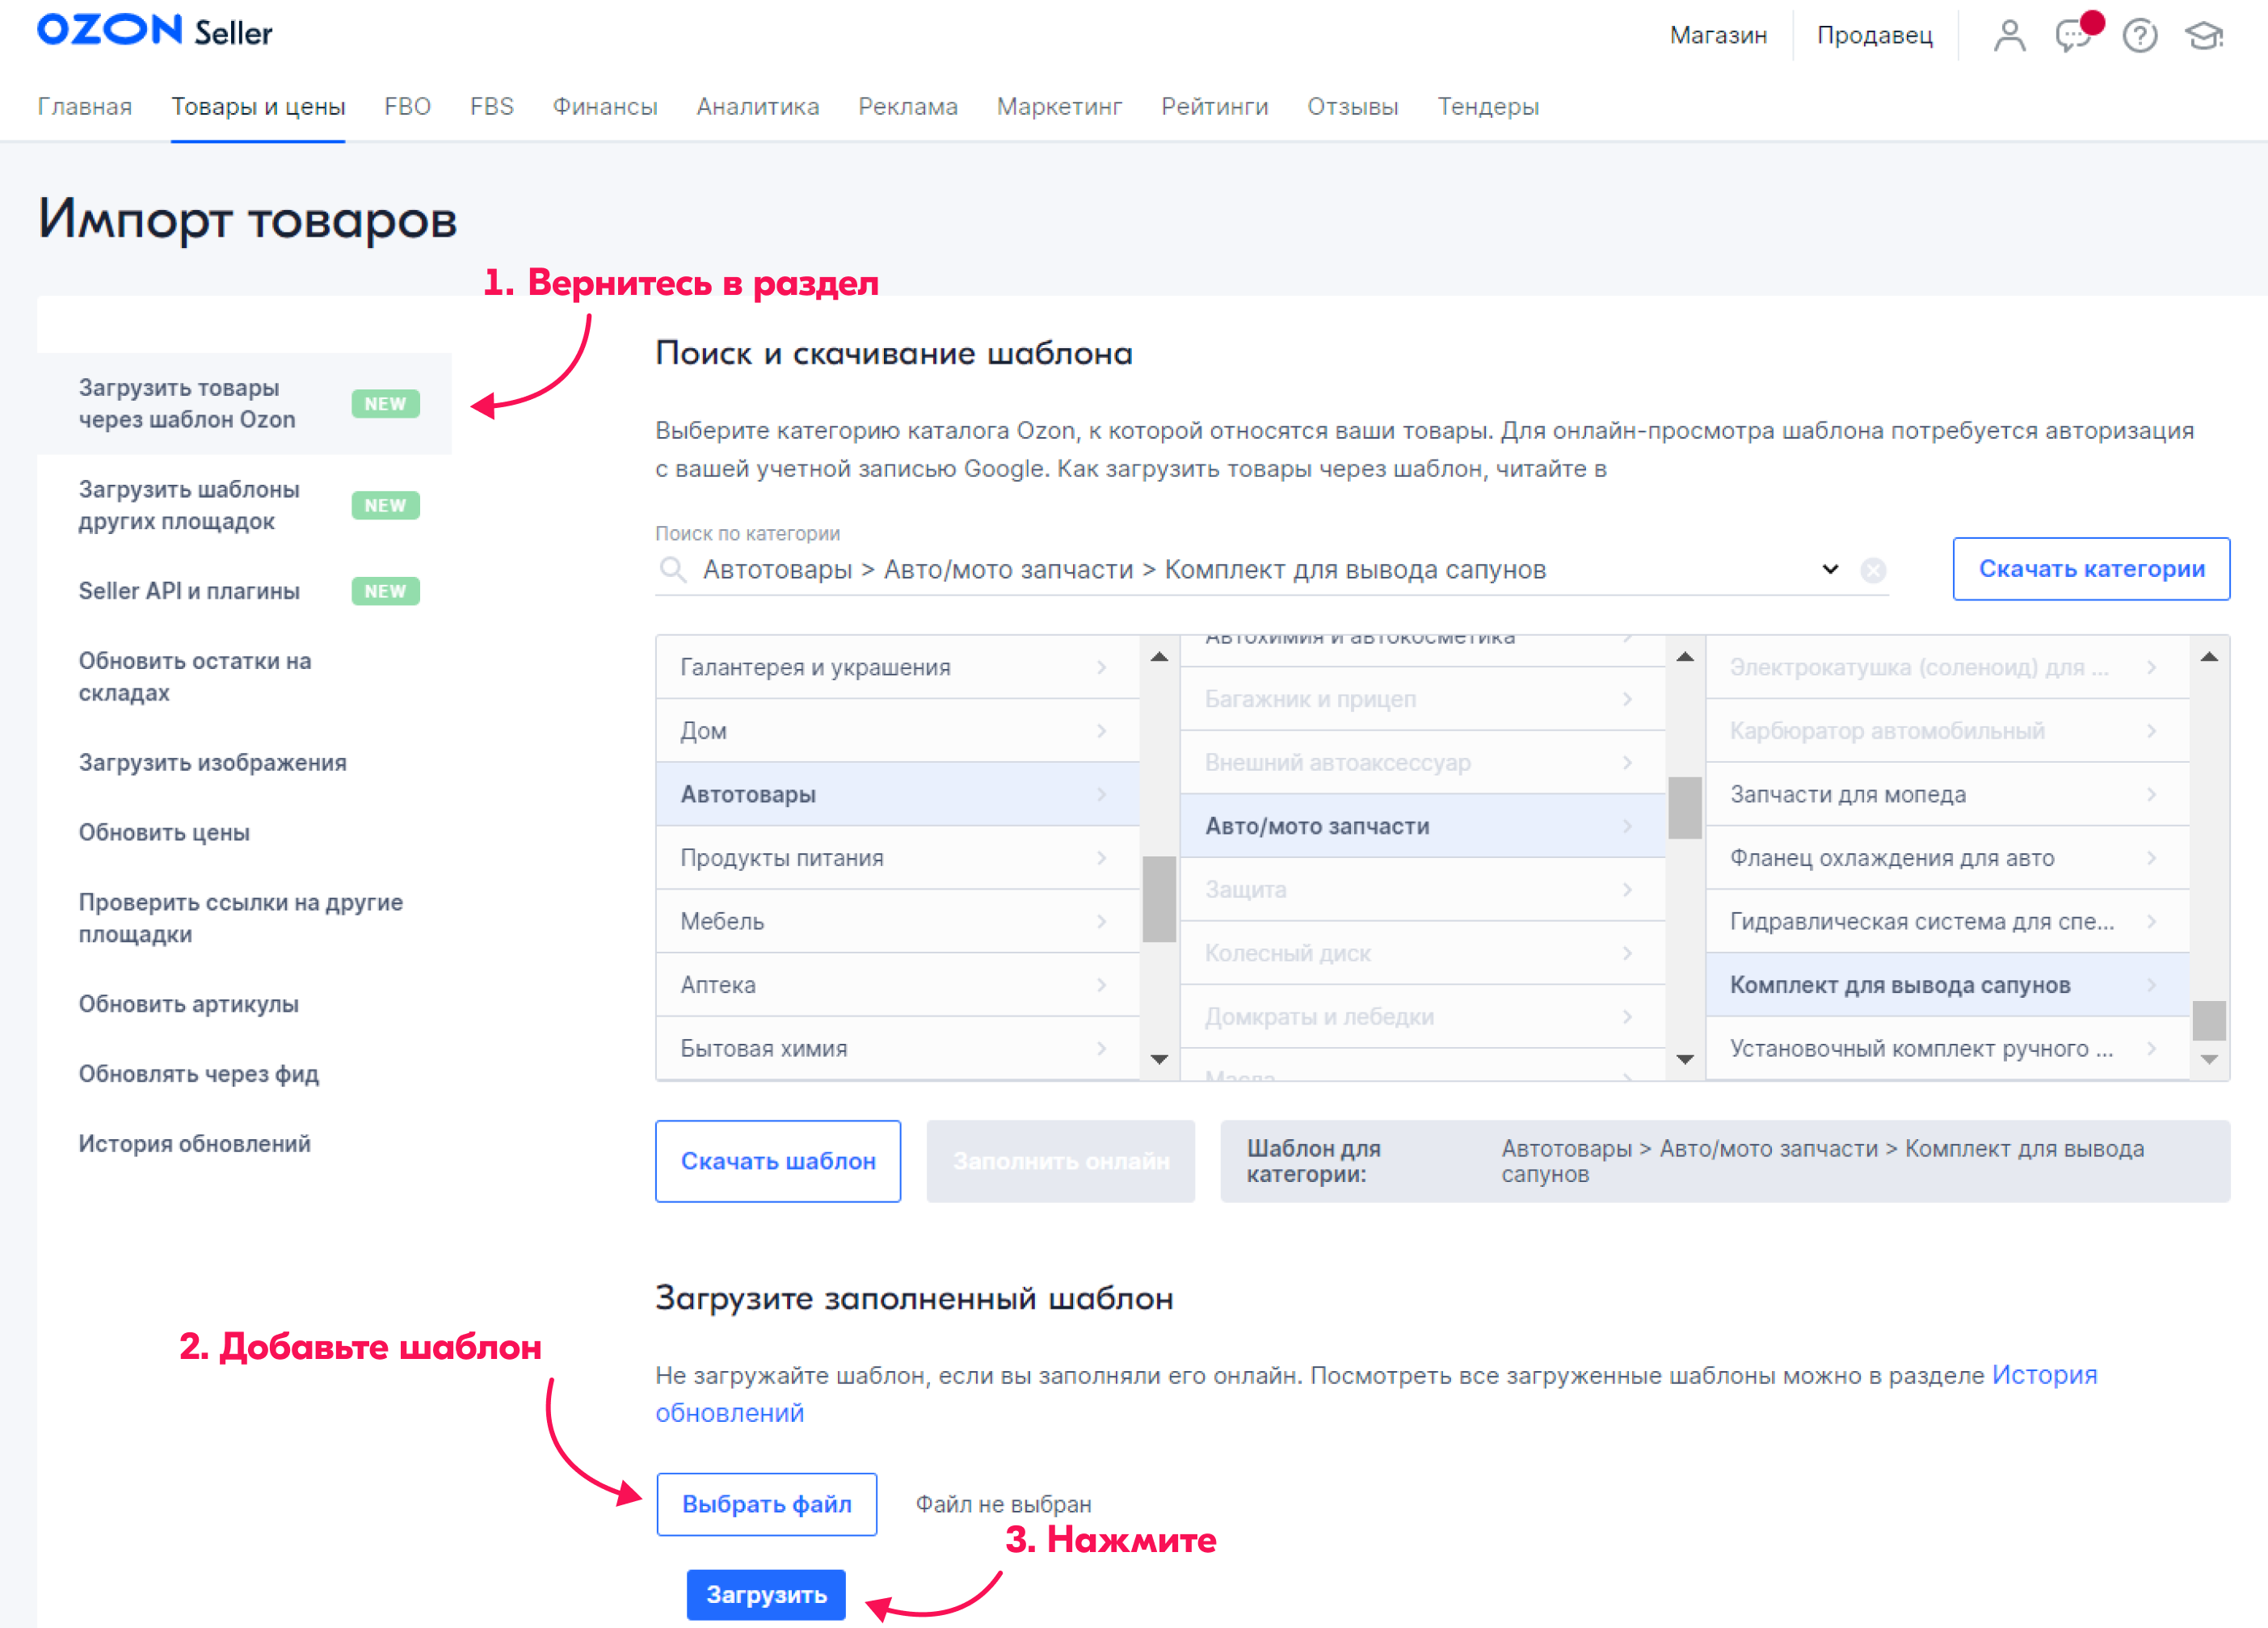Screen dimensions: 2268x1628
Task: Select Комплект для вывода сапунов item
Action: [1947, 985]
